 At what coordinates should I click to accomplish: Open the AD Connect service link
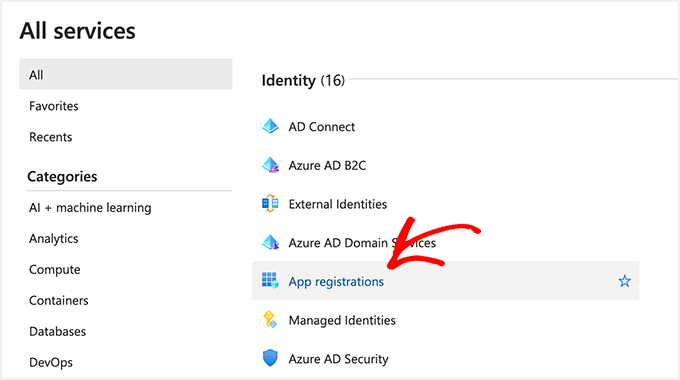coord(322,127)
